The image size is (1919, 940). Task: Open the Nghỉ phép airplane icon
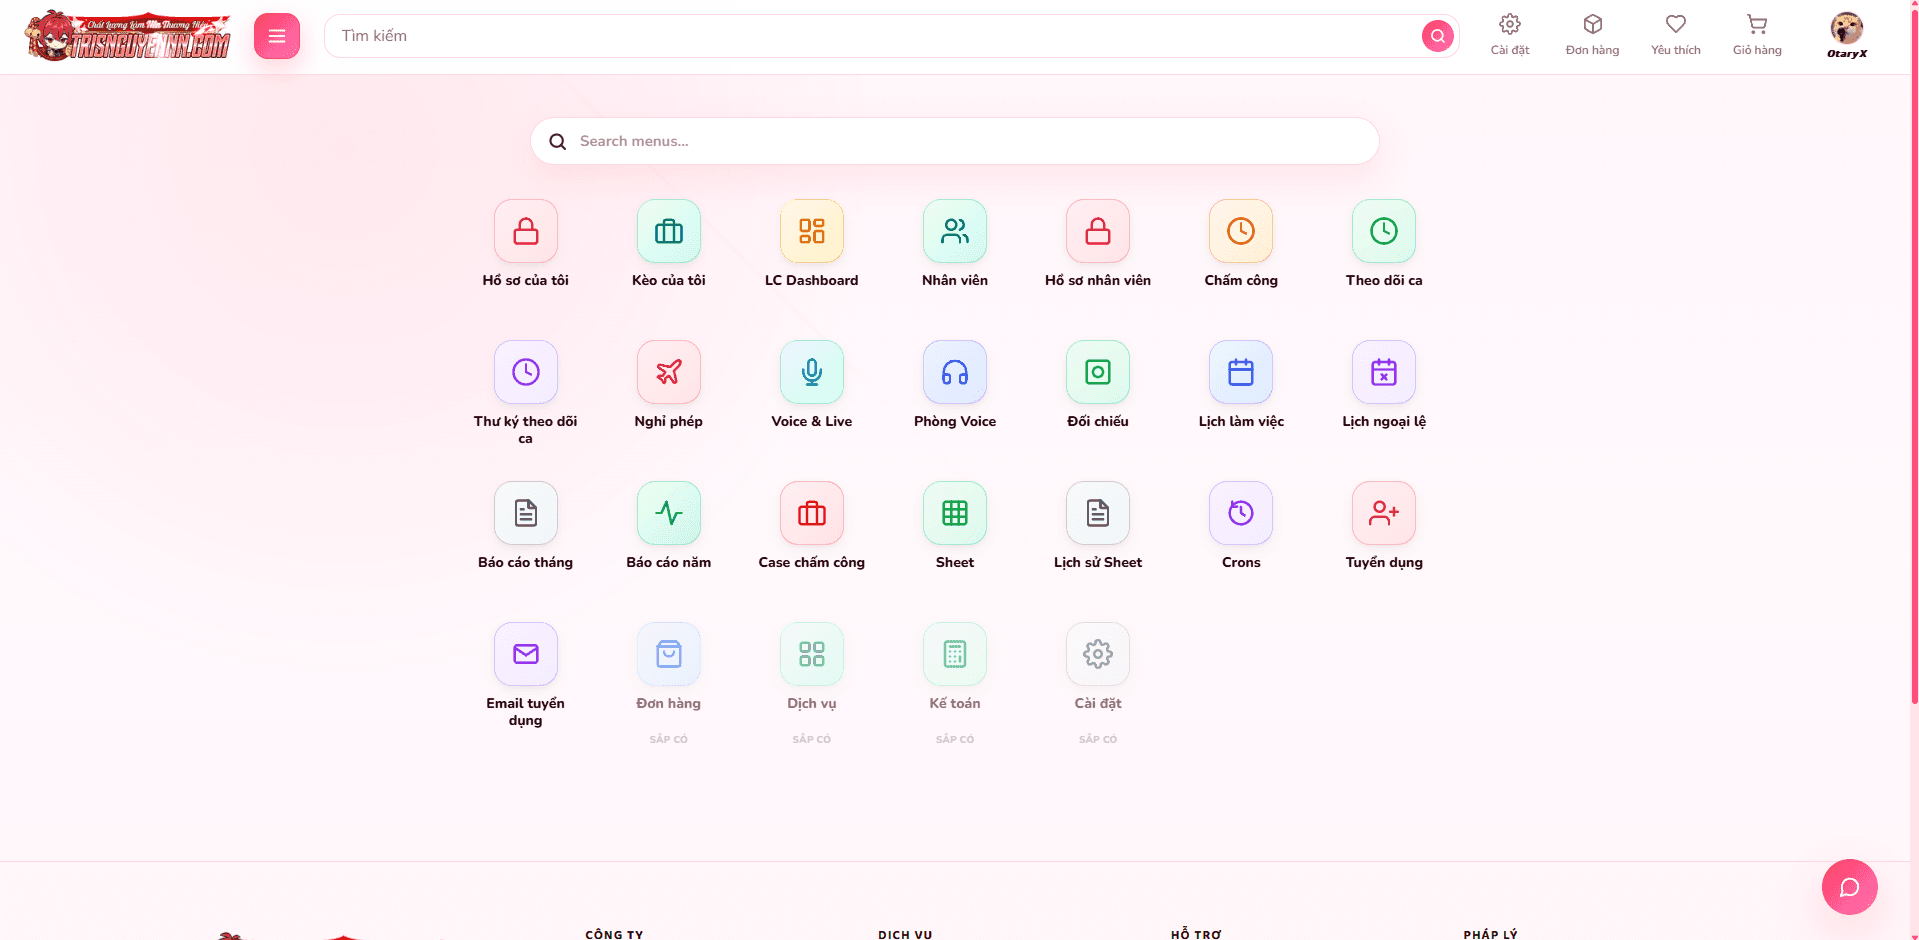click(x=669, y=372)
